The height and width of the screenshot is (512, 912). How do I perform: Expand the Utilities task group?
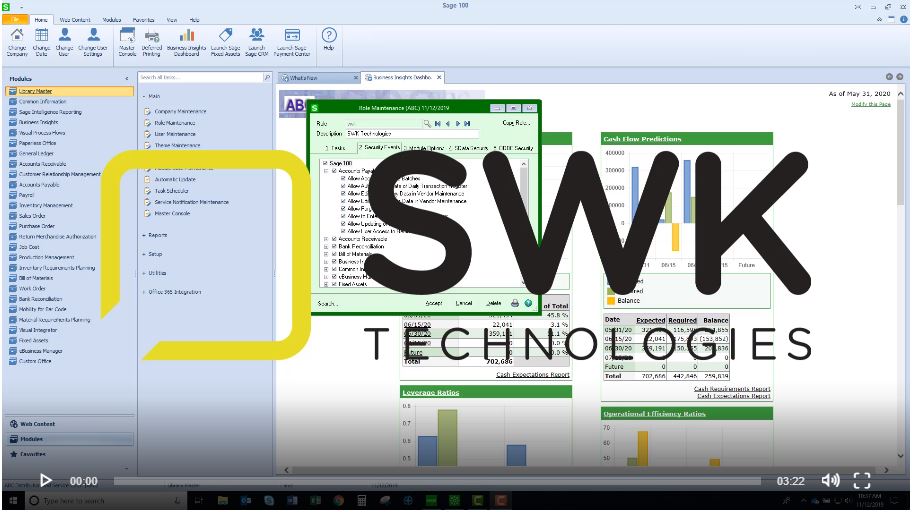point(144,273)
